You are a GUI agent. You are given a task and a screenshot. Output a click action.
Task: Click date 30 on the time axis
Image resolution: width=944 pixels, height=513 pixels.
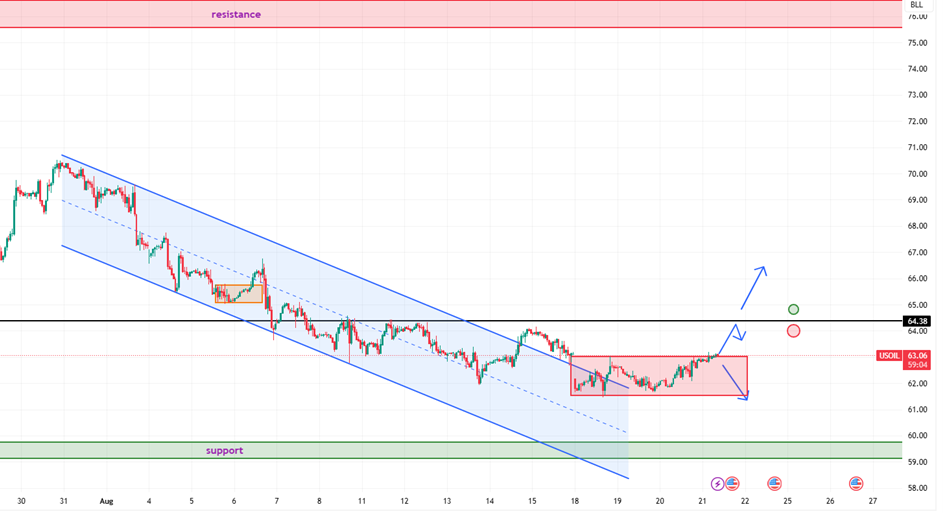click(22, 501)
